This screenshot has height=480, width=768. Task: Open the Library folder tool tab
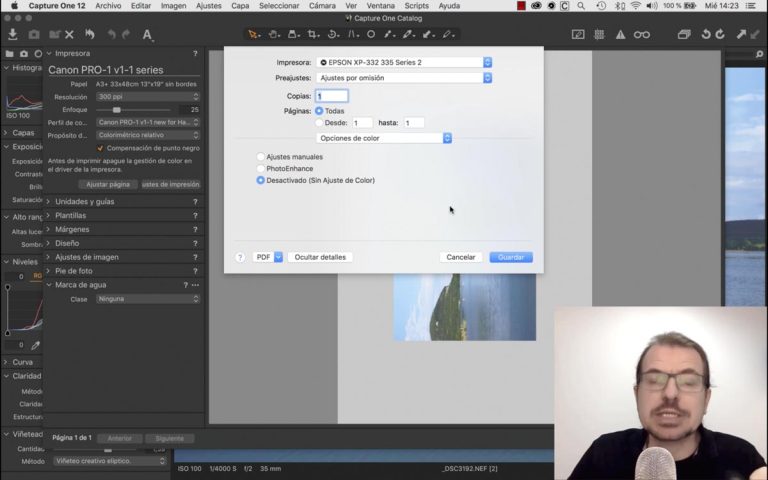[9, 53]
